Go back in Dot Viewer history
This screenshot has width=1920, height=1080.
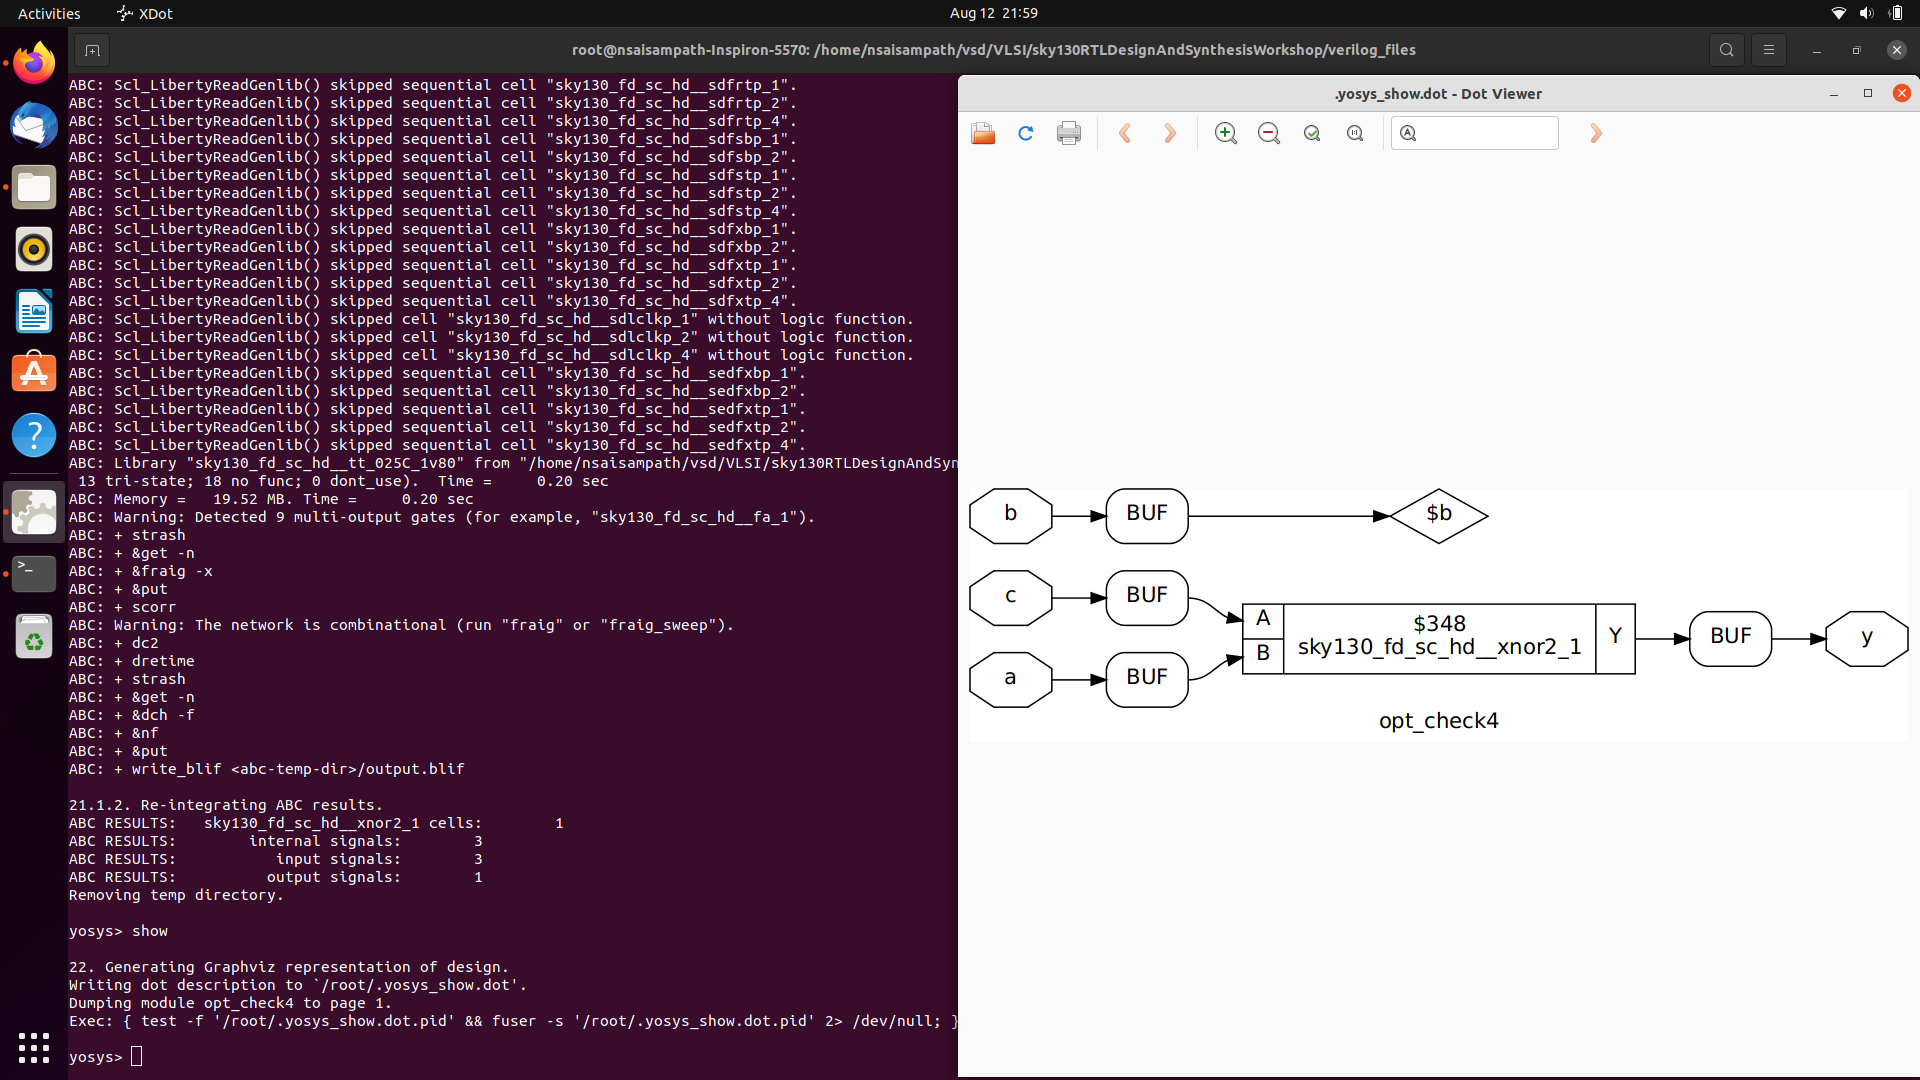(1126, 133)
